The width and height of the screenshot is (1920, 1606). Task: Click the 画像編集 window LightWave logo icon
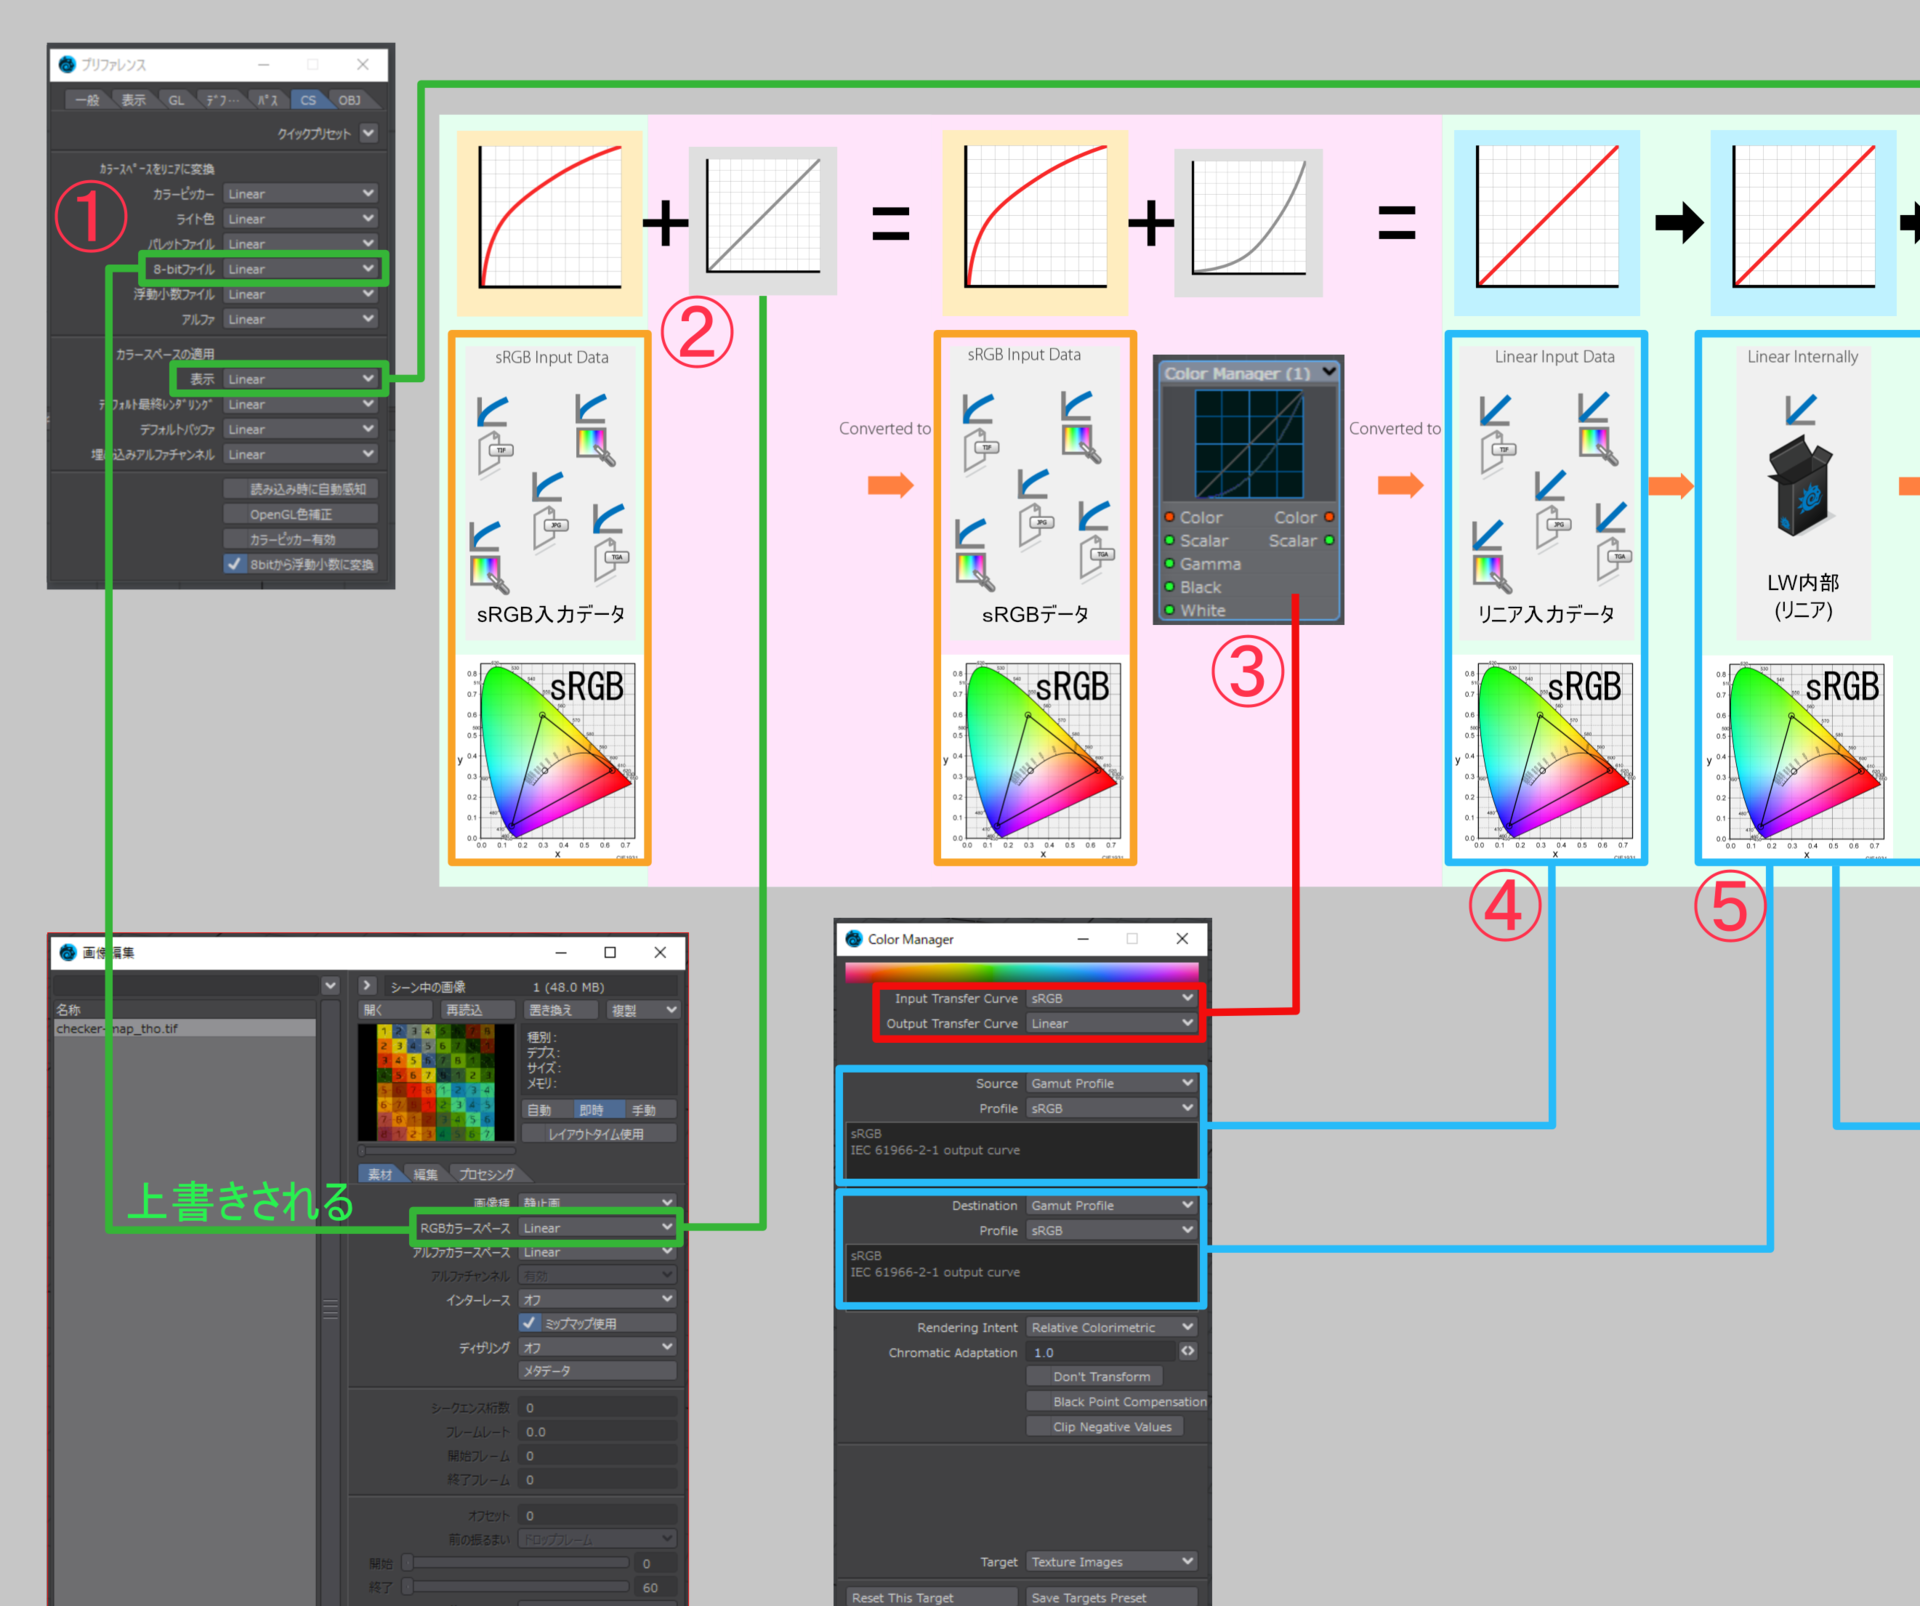click(x=67, y=952)
